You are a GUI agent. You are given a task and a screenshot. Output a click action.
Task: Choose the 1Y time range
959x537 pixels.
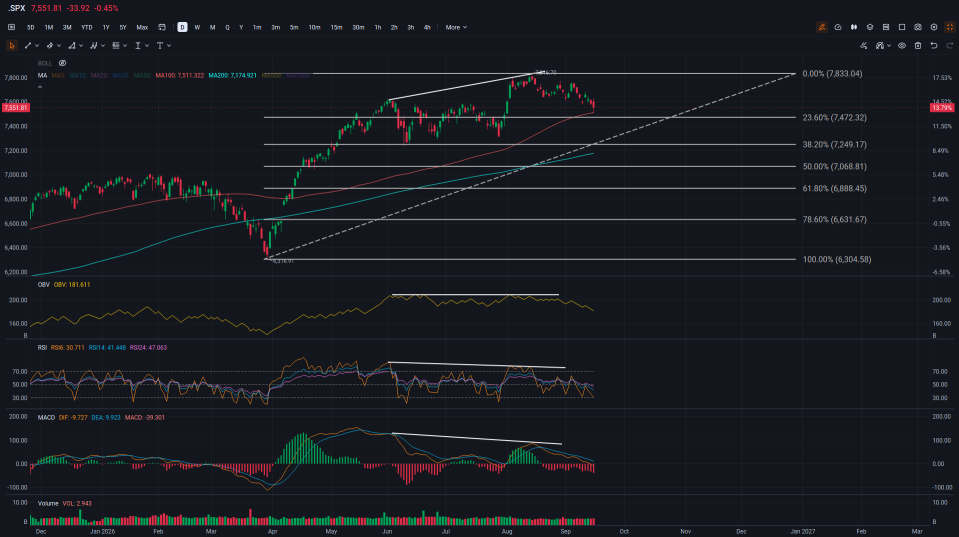106,28
